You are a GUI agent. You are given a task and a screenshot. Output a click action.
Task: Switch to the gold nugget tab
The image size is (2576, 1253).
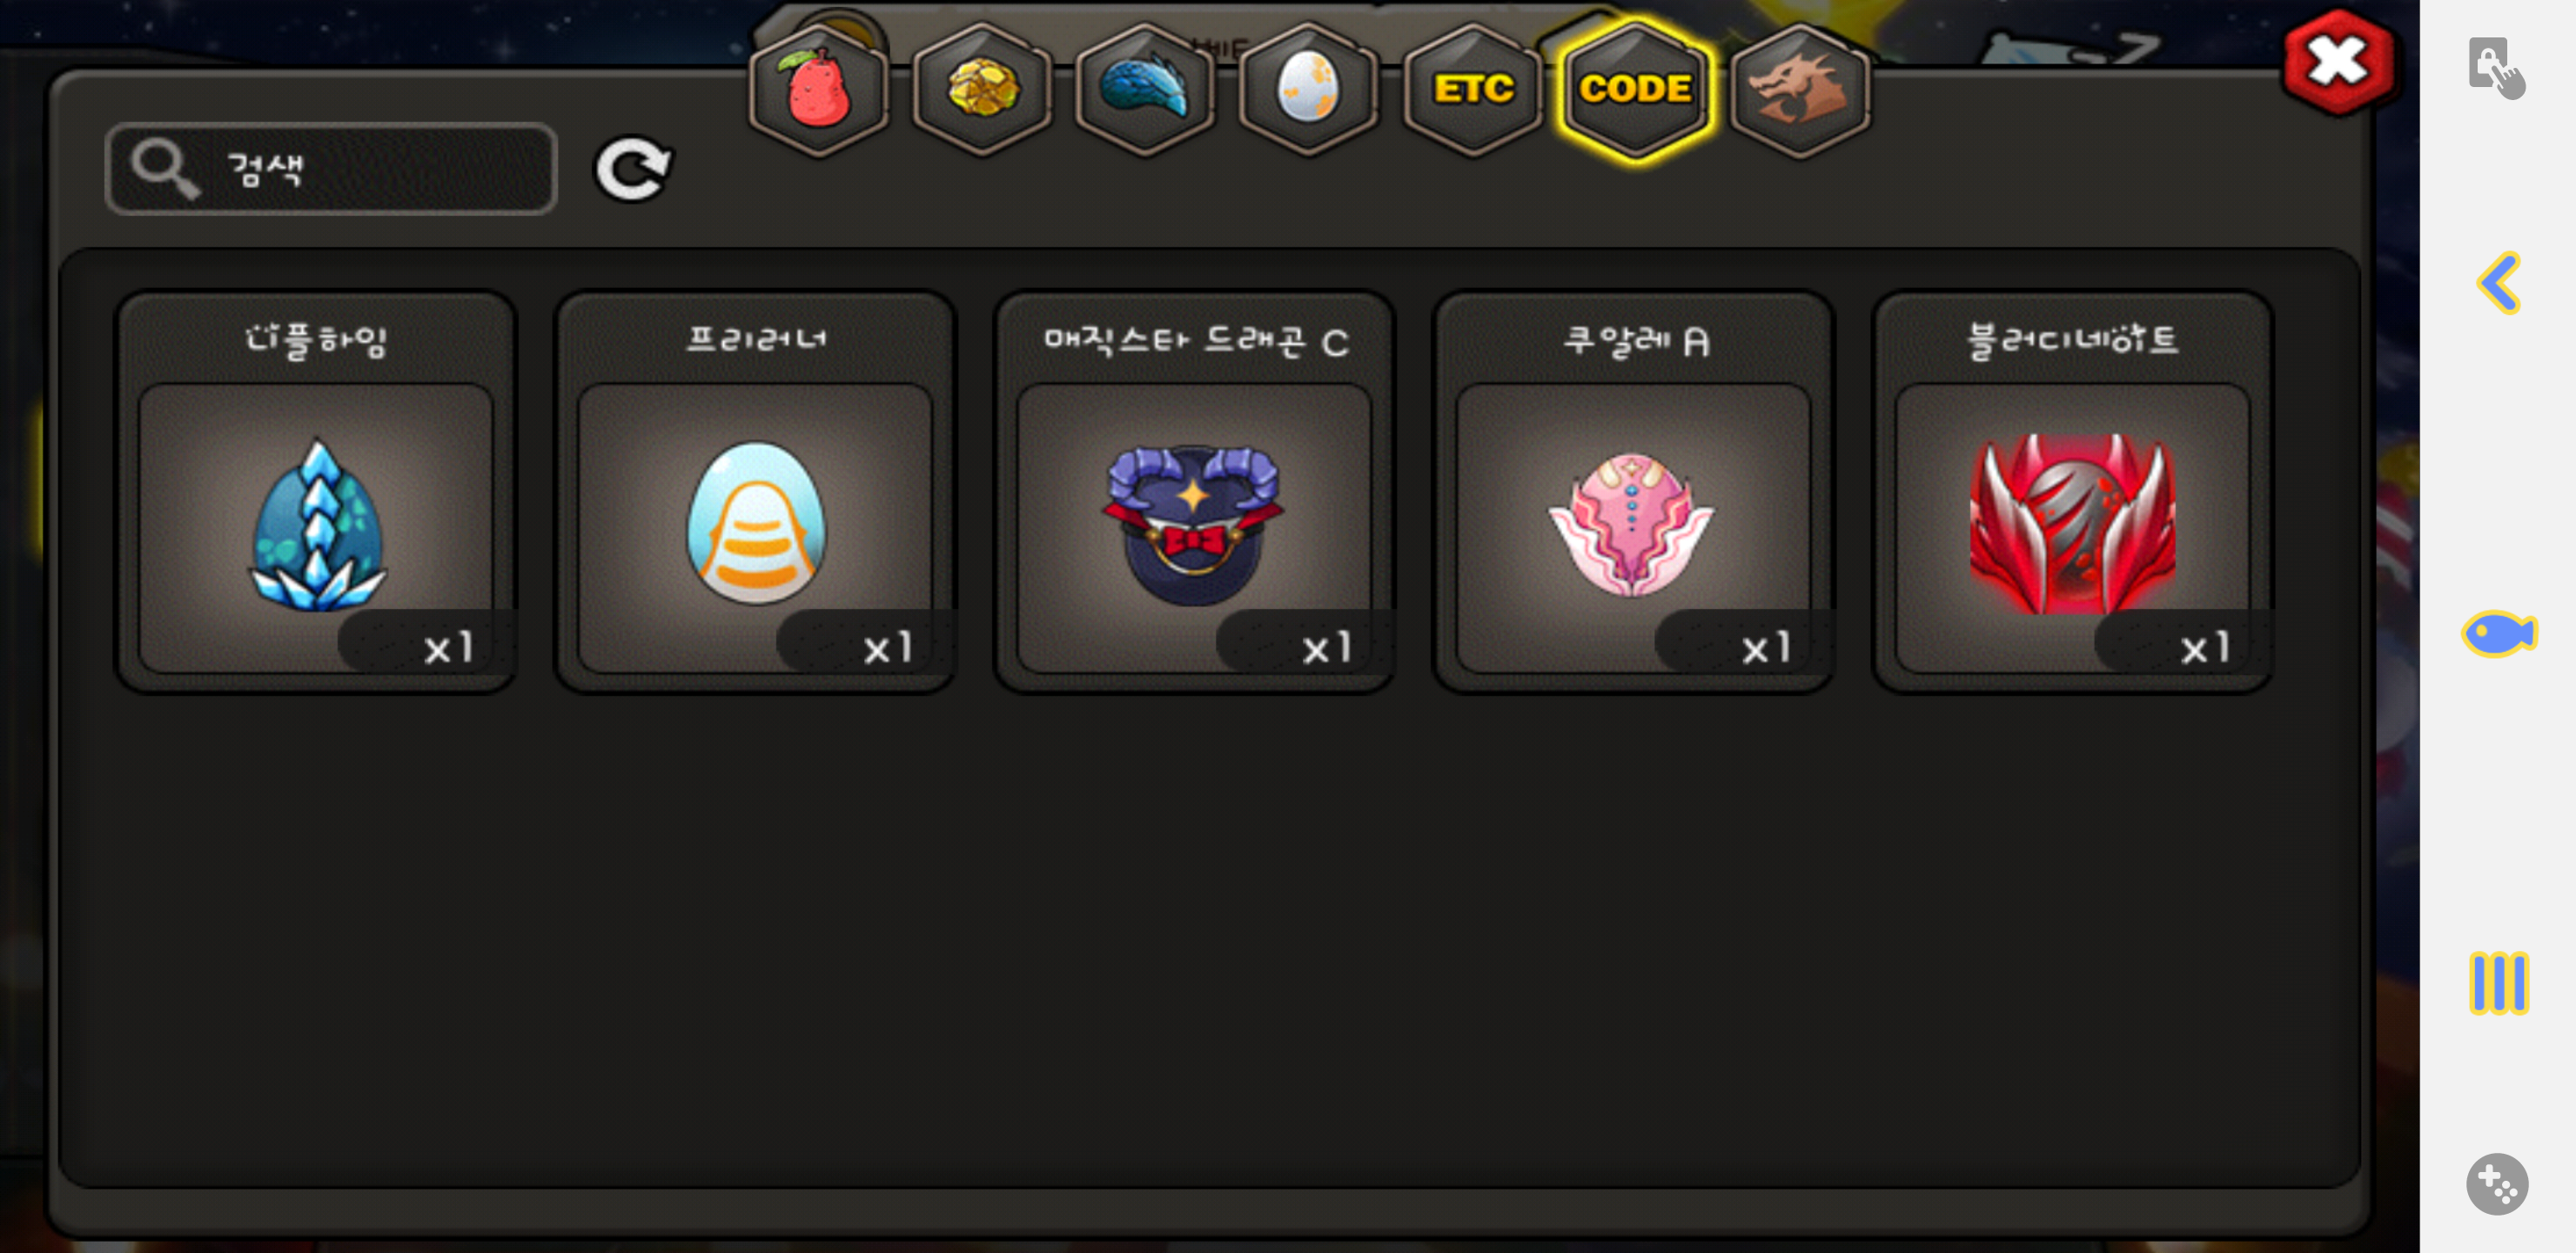point(982,89)
